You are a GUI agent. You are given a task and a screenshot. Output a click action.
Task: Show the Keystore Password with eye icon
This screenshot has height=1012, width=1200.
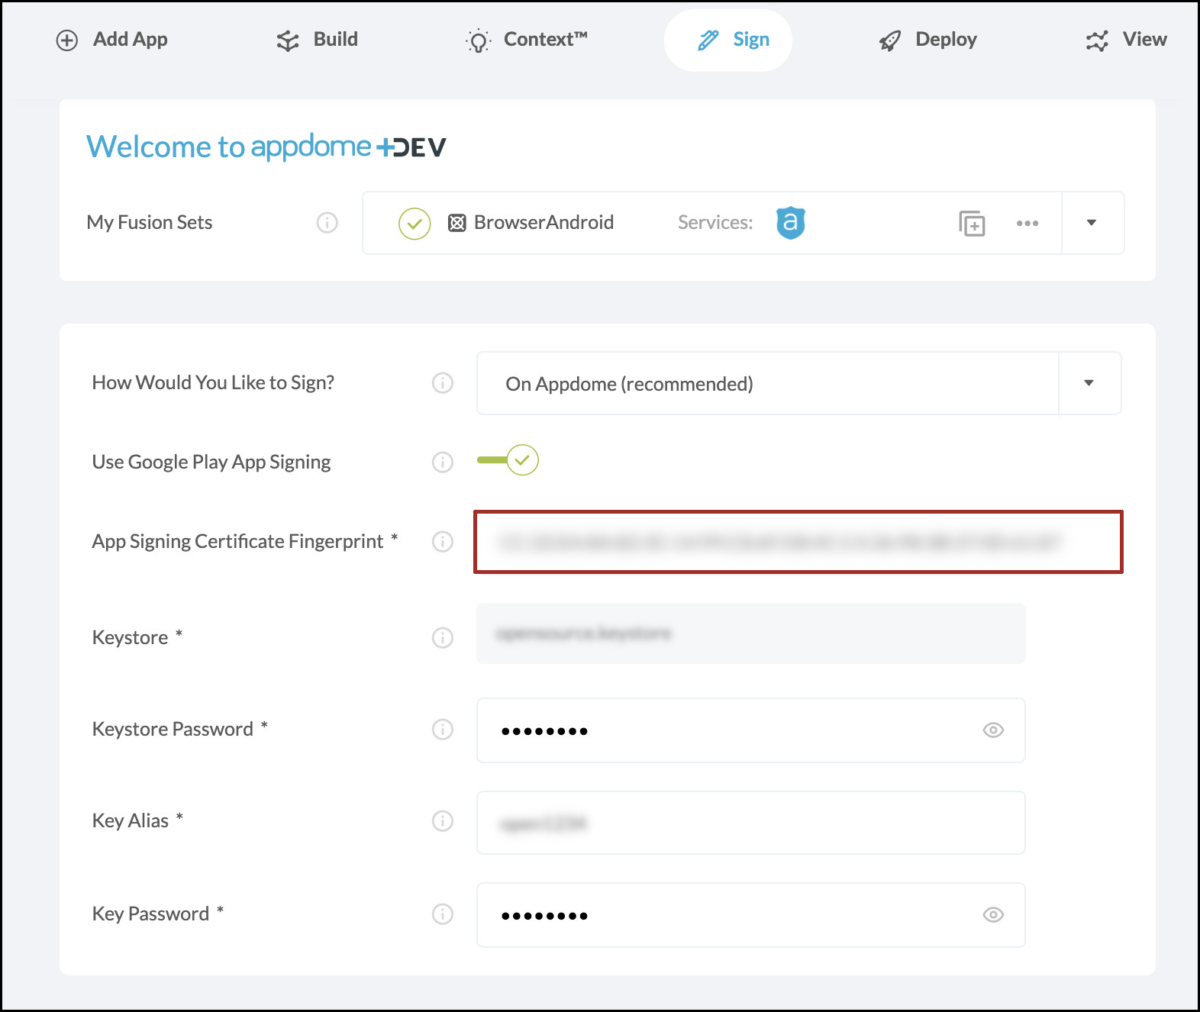click(x=992, y=730)
